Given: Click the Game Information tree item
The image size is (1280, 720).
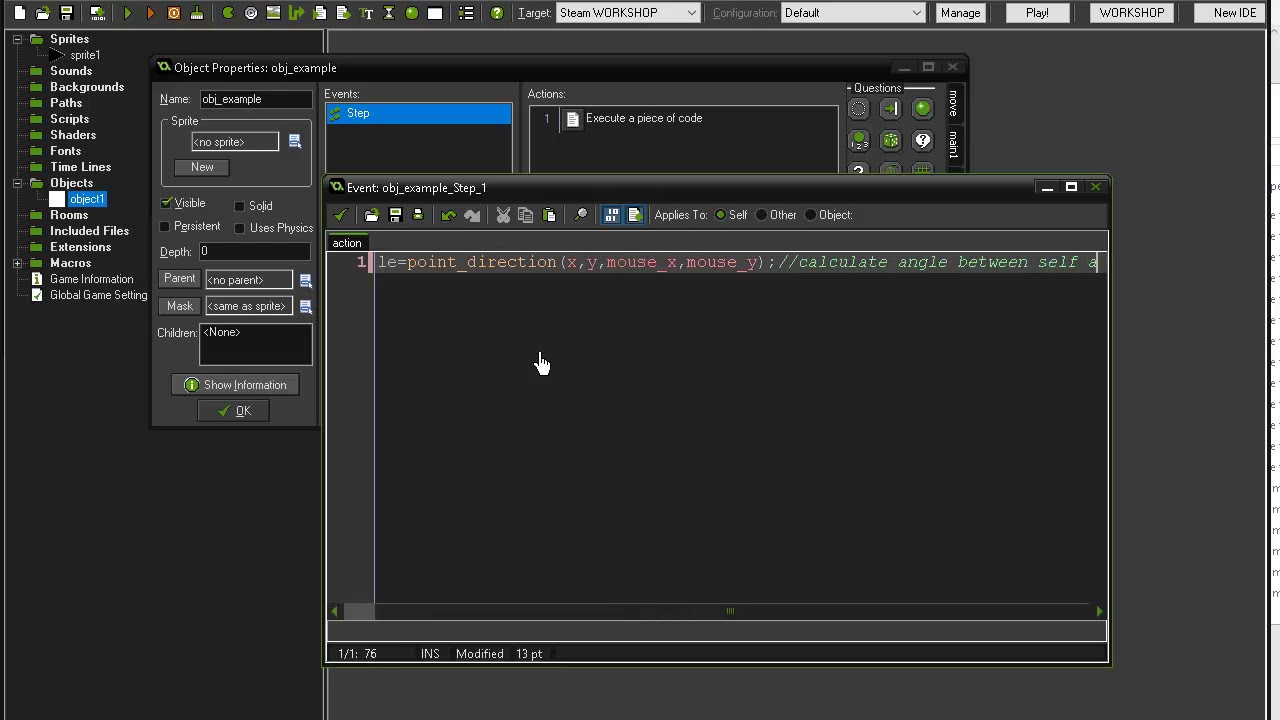Looking at the screenshot, I should [91, 279].
